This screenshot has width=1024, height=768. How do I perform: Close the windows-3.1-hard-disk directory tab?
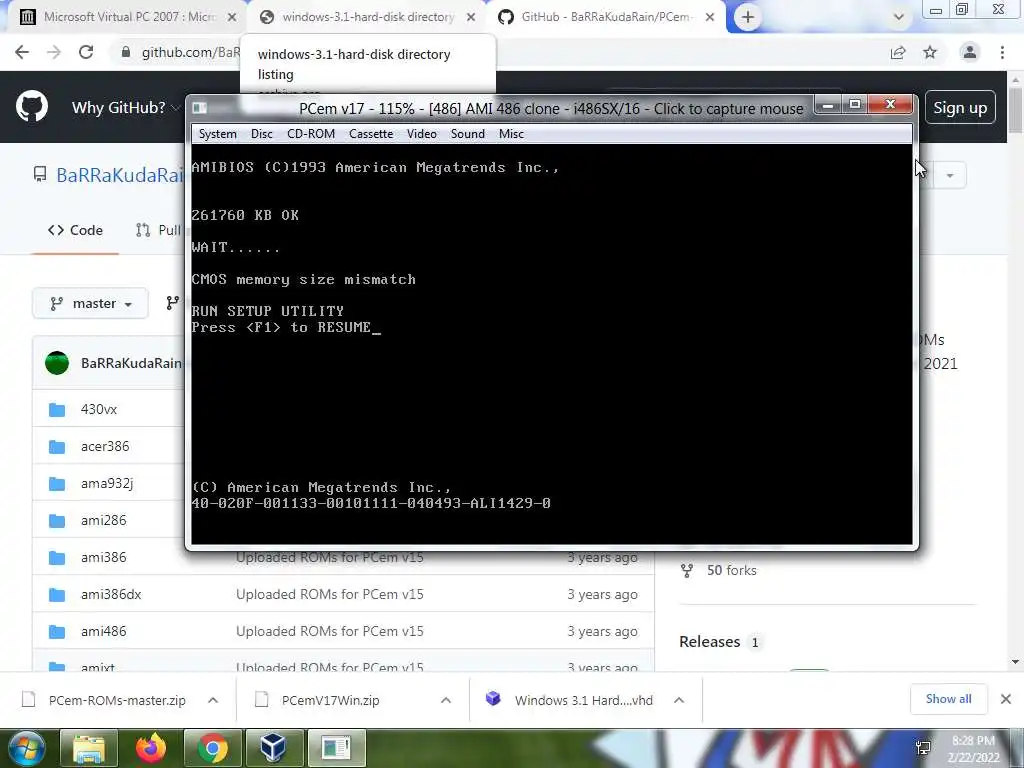point(471,18)
